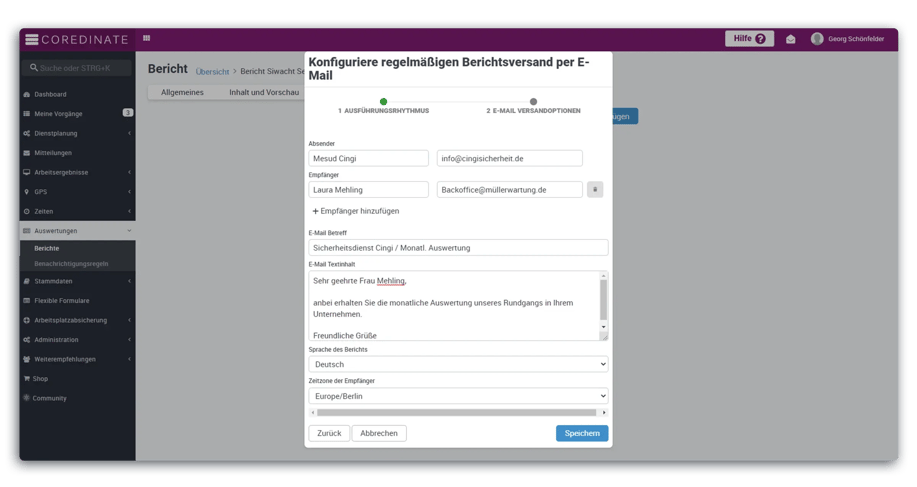Open the Sprache des Berichts dropdown
The height and width of the screenshot is (487, 917).
coord(458,364)
